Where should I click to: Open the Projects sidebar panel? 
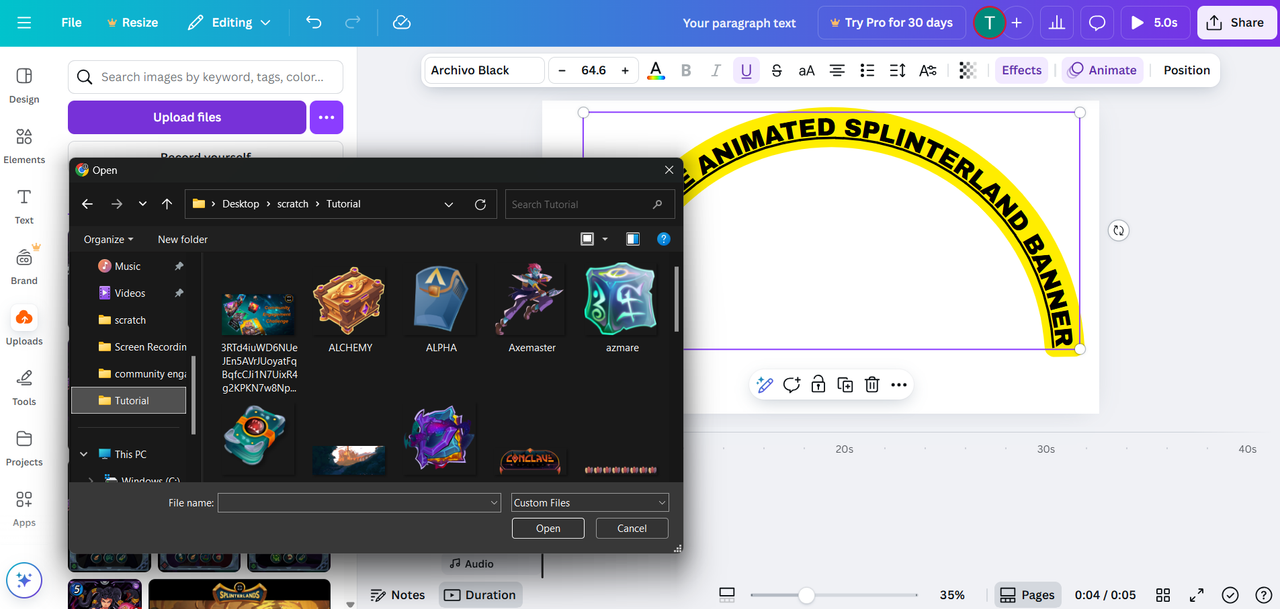24,447
